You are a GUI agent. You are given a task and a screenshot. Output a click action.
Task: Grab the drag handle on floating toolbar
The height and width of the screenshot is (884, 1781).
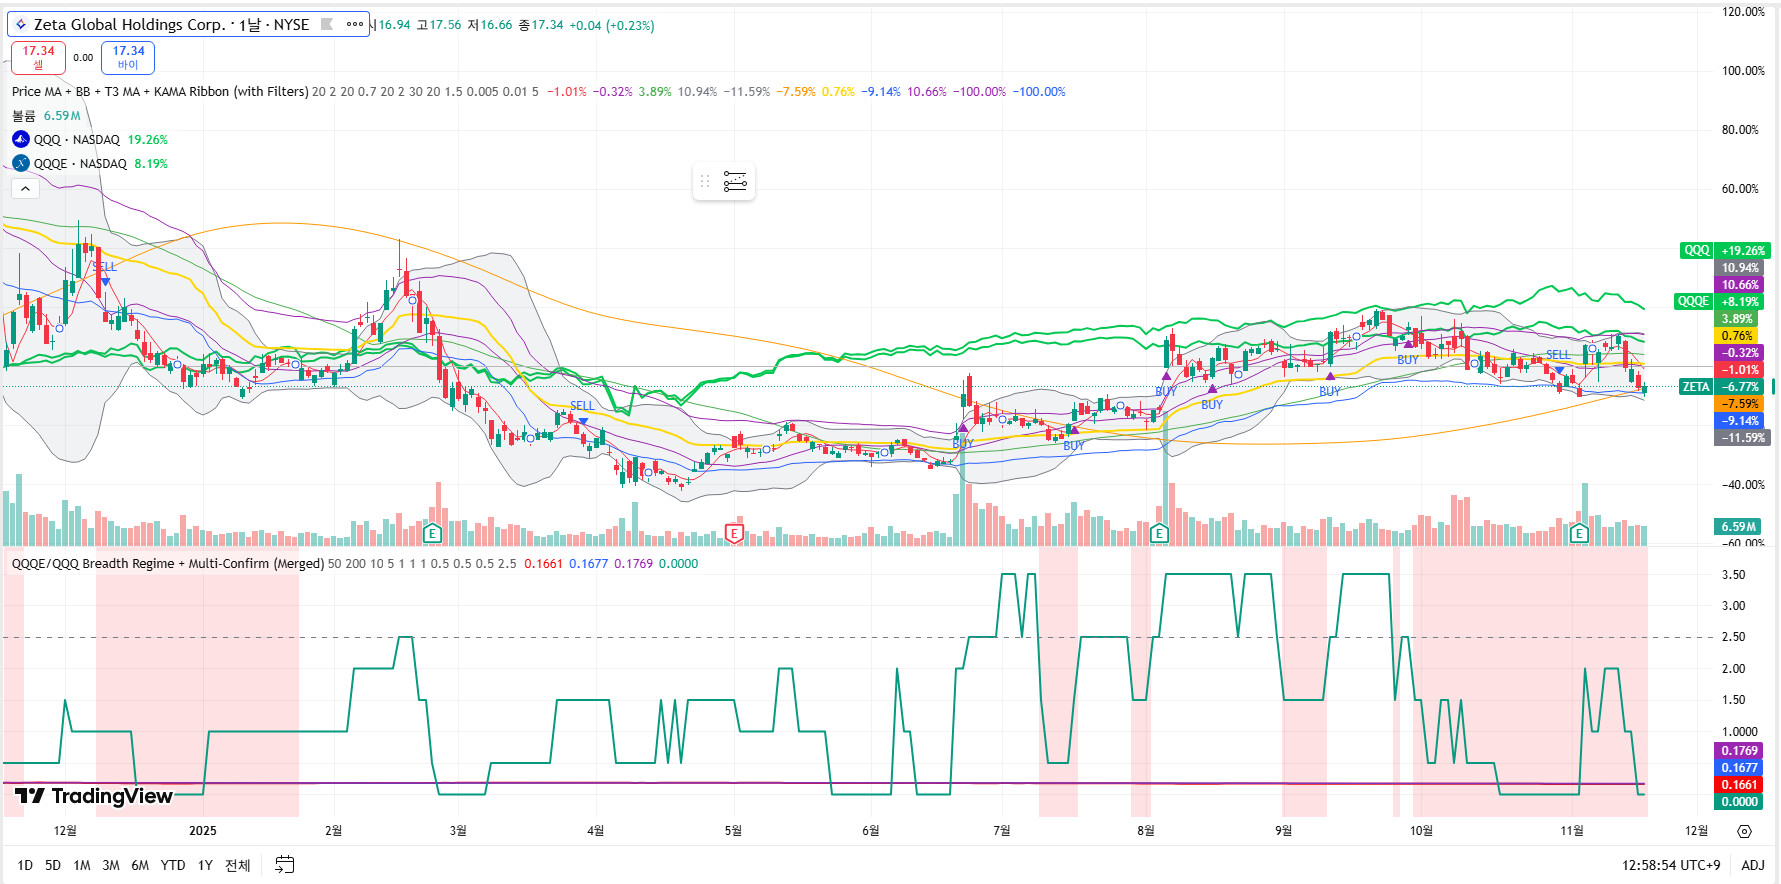pyautogui.click(x=705, y=181)
